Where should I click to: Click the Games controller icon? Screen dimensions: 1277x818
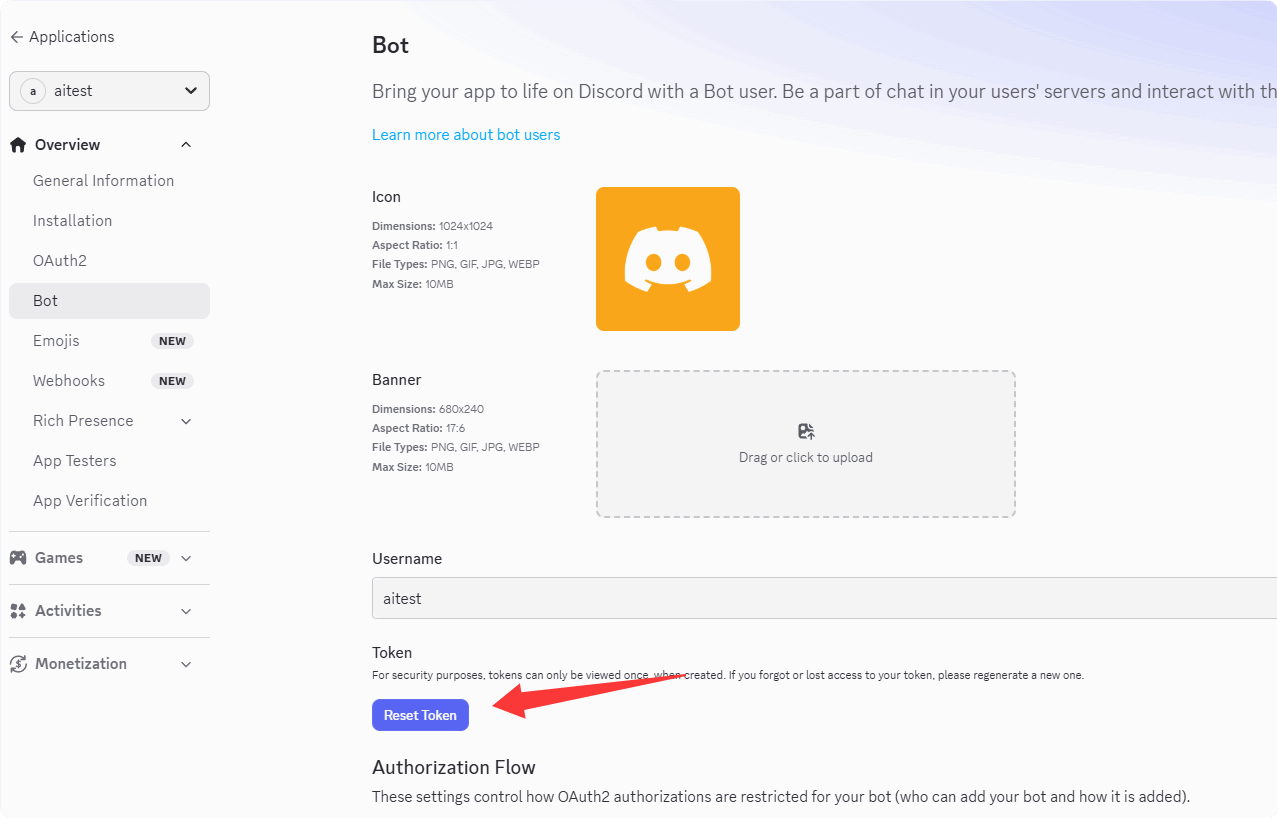18,558
